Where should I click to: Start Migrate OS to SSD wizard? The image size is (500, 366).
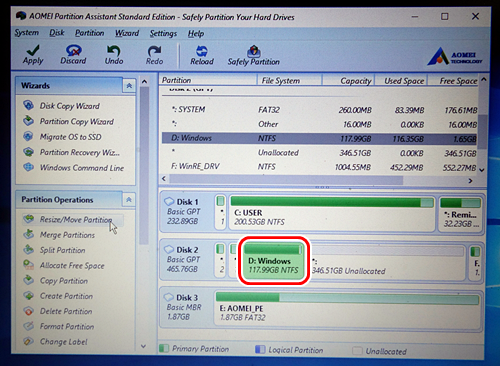62,137
